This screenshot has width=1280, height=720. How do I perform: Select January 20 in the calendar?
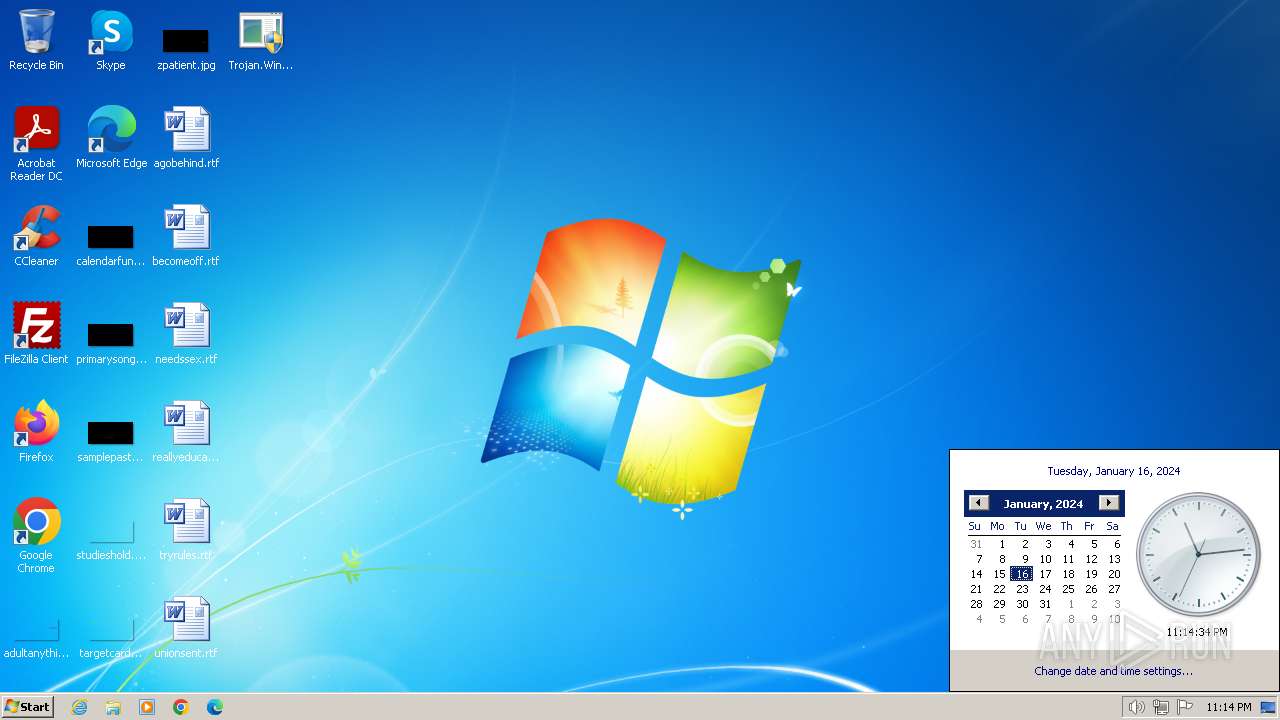click(x=1114, y=574)
